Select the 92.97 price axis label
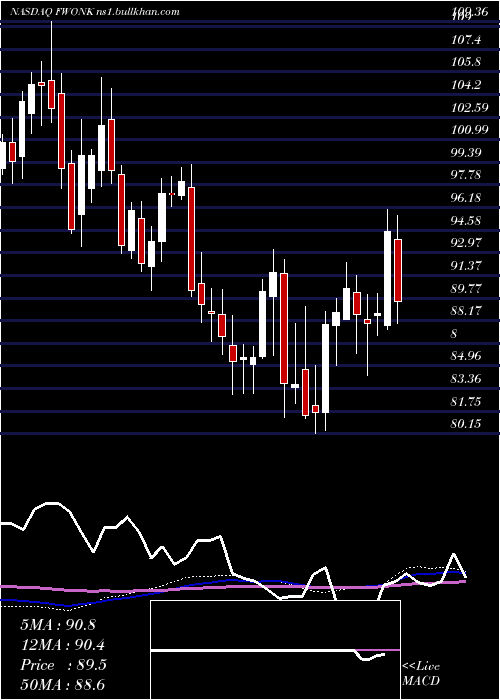Viewport: 500px width, 700px height. coord(467,243)
